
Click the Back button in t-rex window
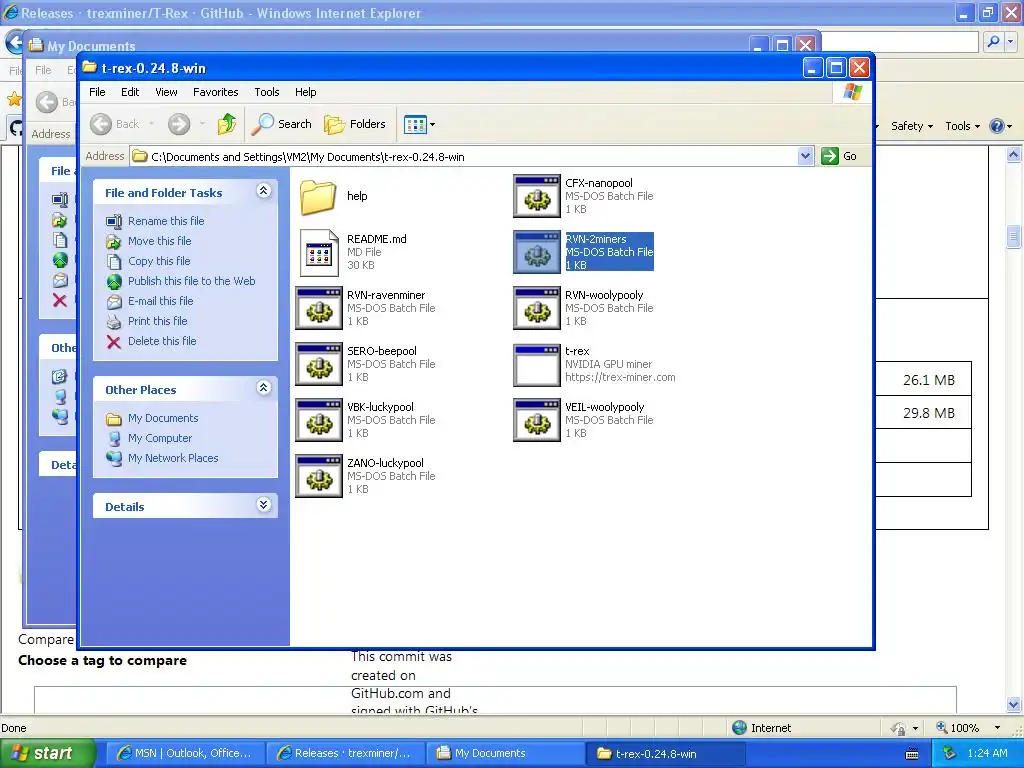point(115,123)
